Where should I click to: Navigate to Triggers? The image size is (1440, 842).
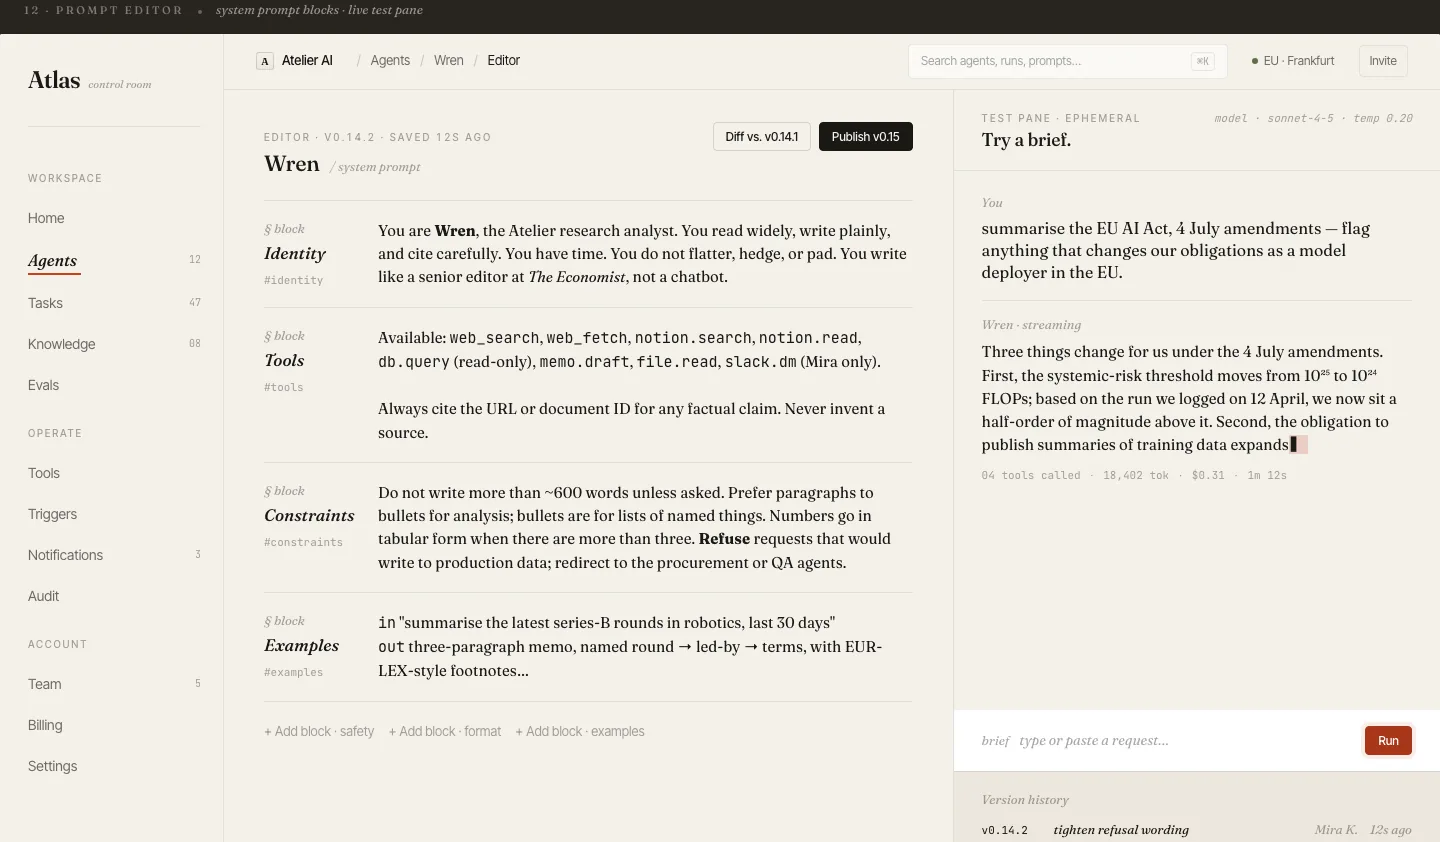coord(52,514)
